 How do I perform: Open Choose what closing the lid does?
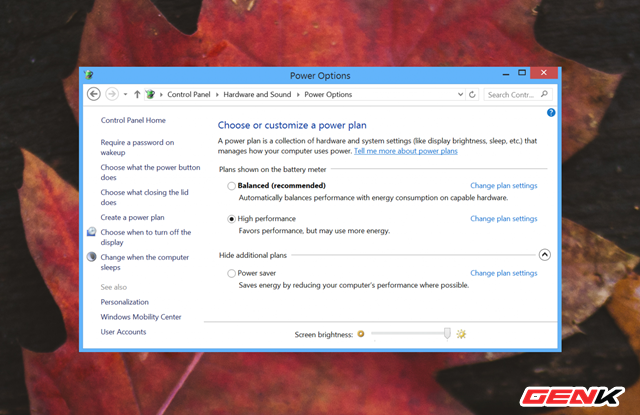[144, 197]
